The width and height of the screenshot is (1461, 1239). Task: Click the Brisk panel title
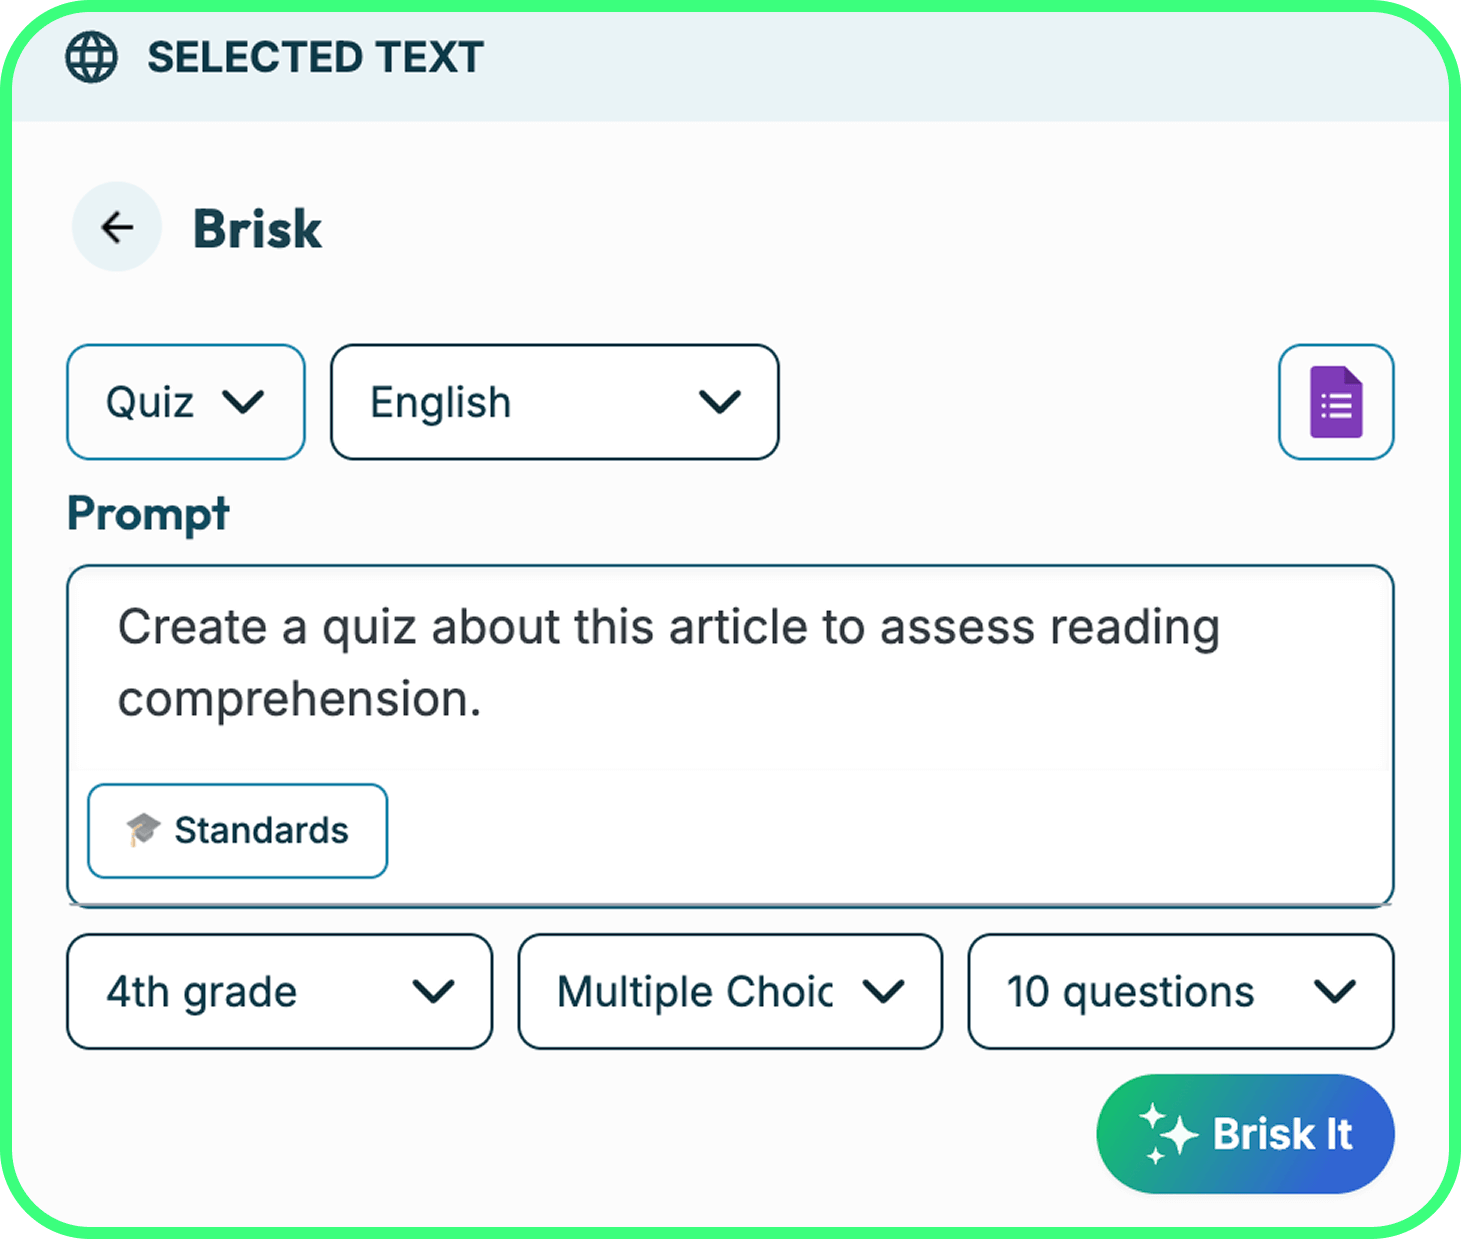pos(257,229)
